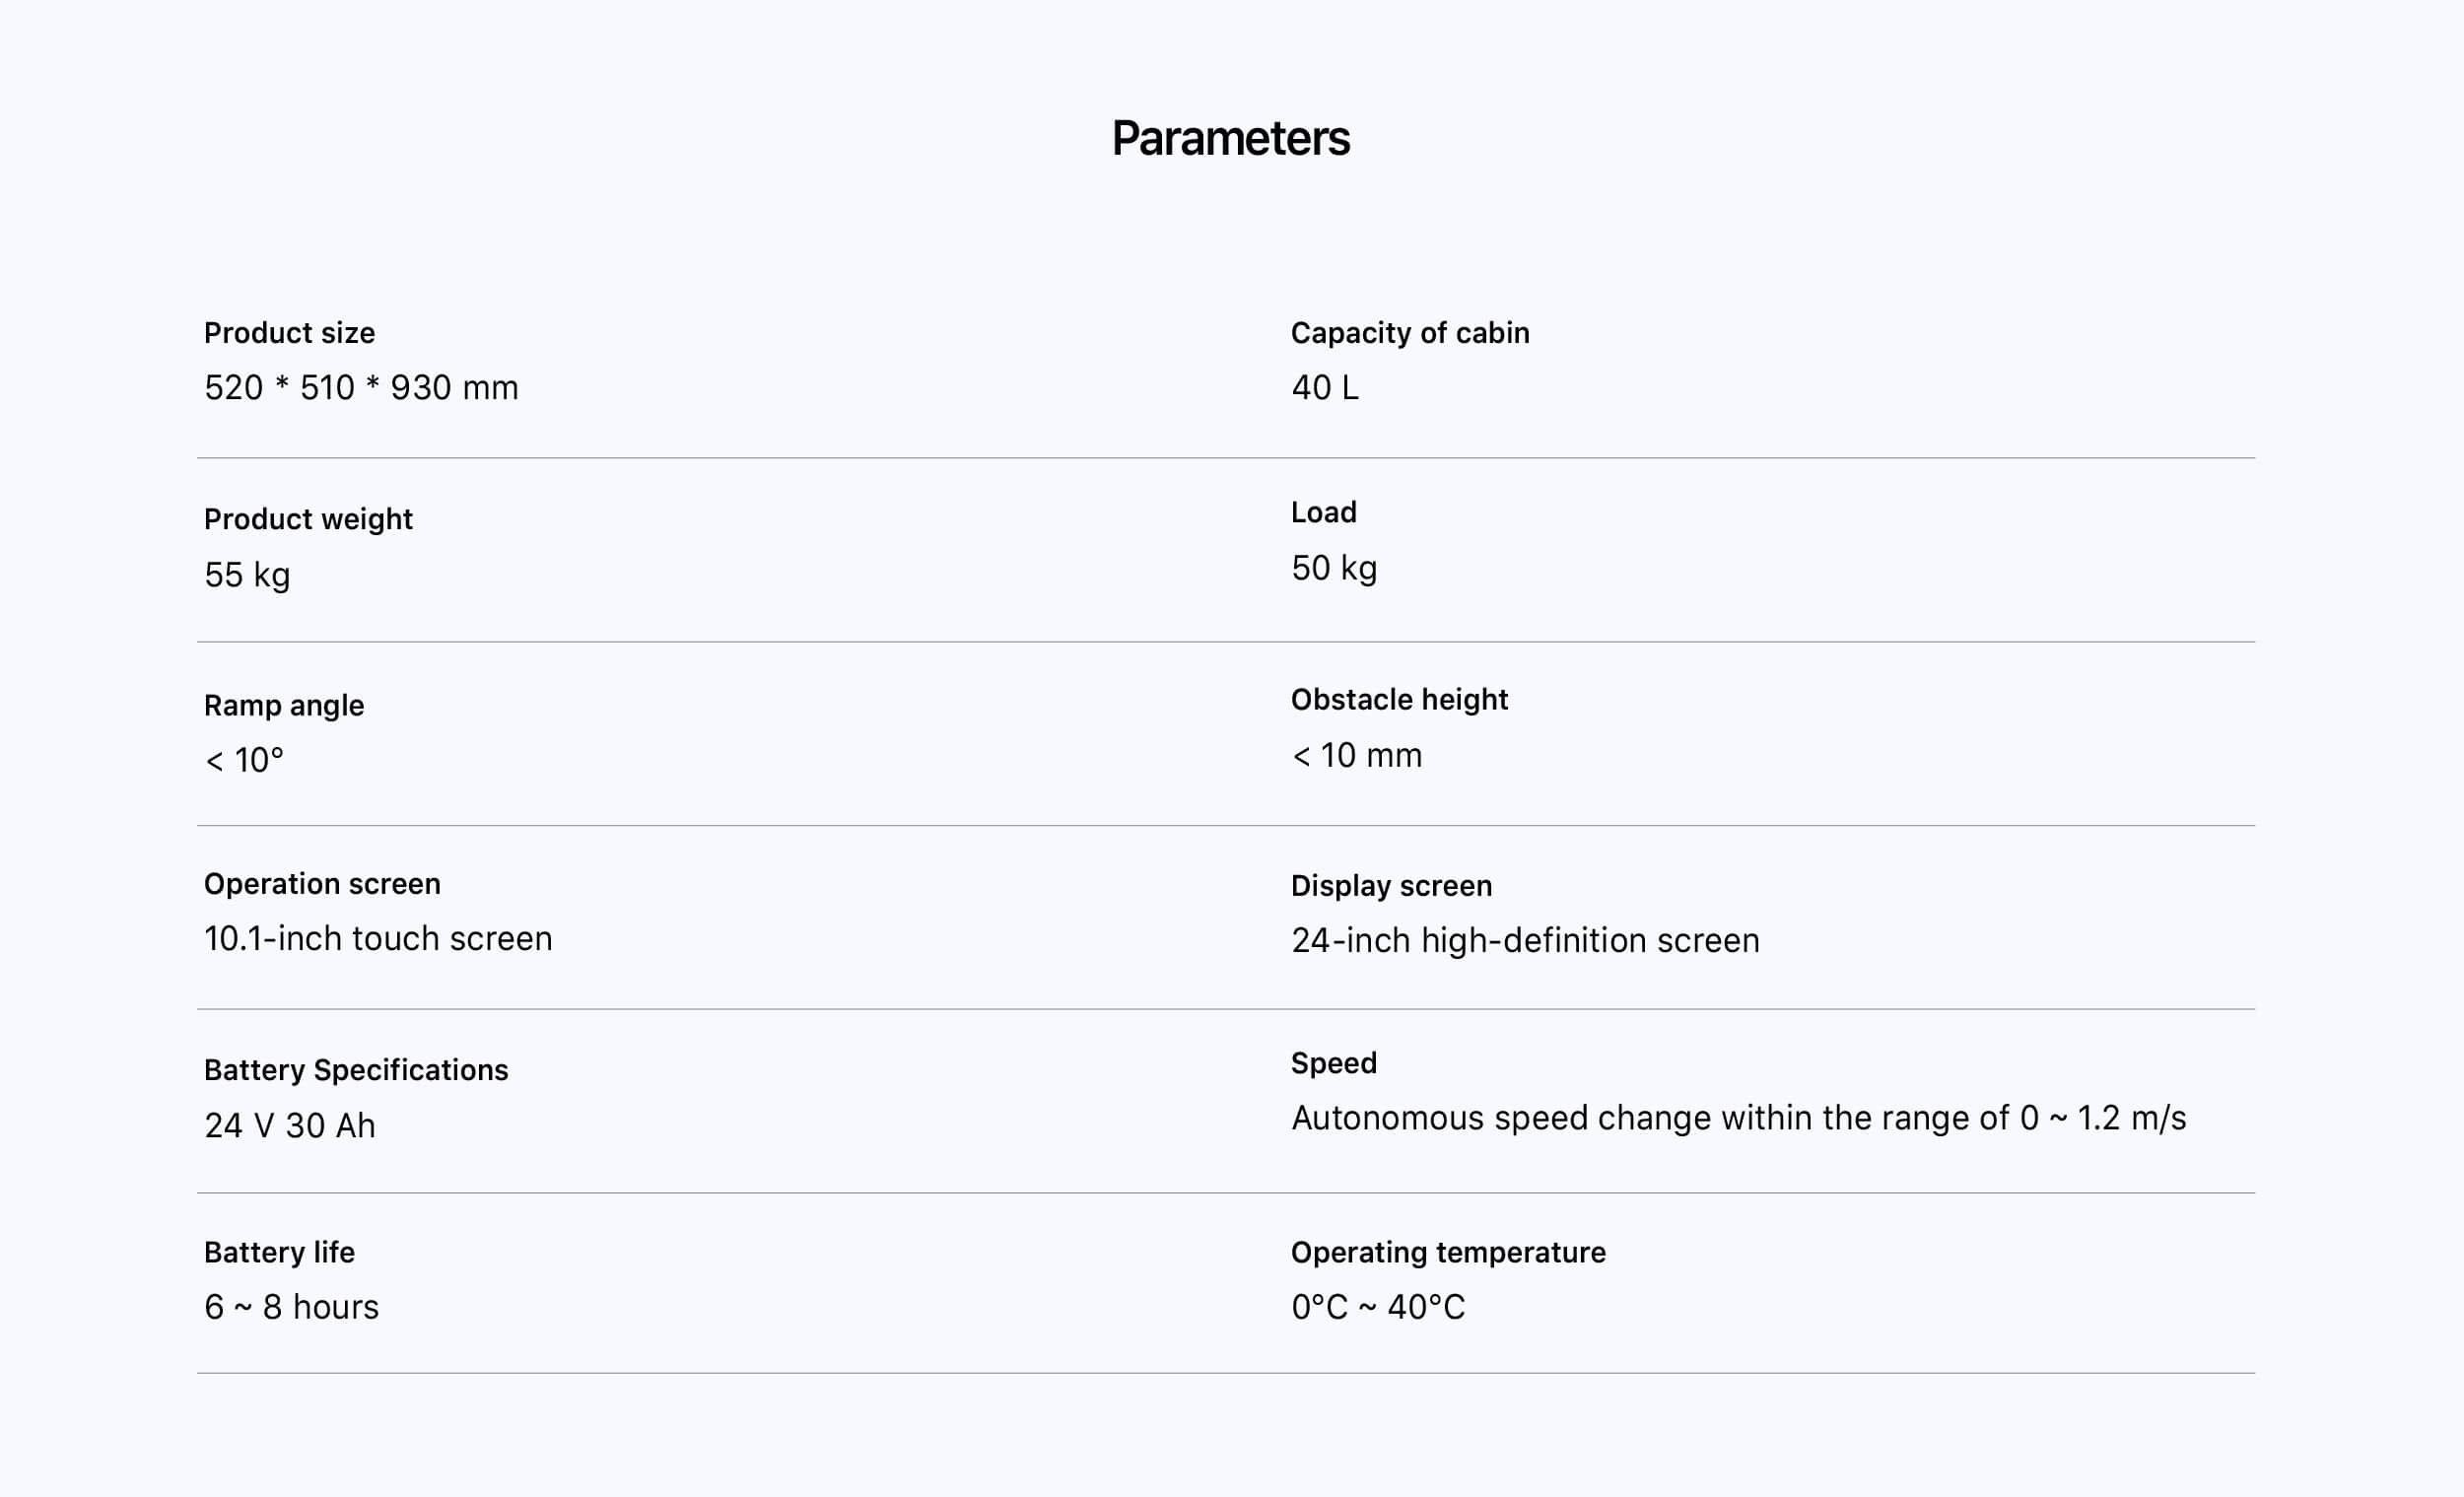Screen dimensions: 2464x1497
Task: Click the Display screen label
Action: click(x=1391, y=886)
